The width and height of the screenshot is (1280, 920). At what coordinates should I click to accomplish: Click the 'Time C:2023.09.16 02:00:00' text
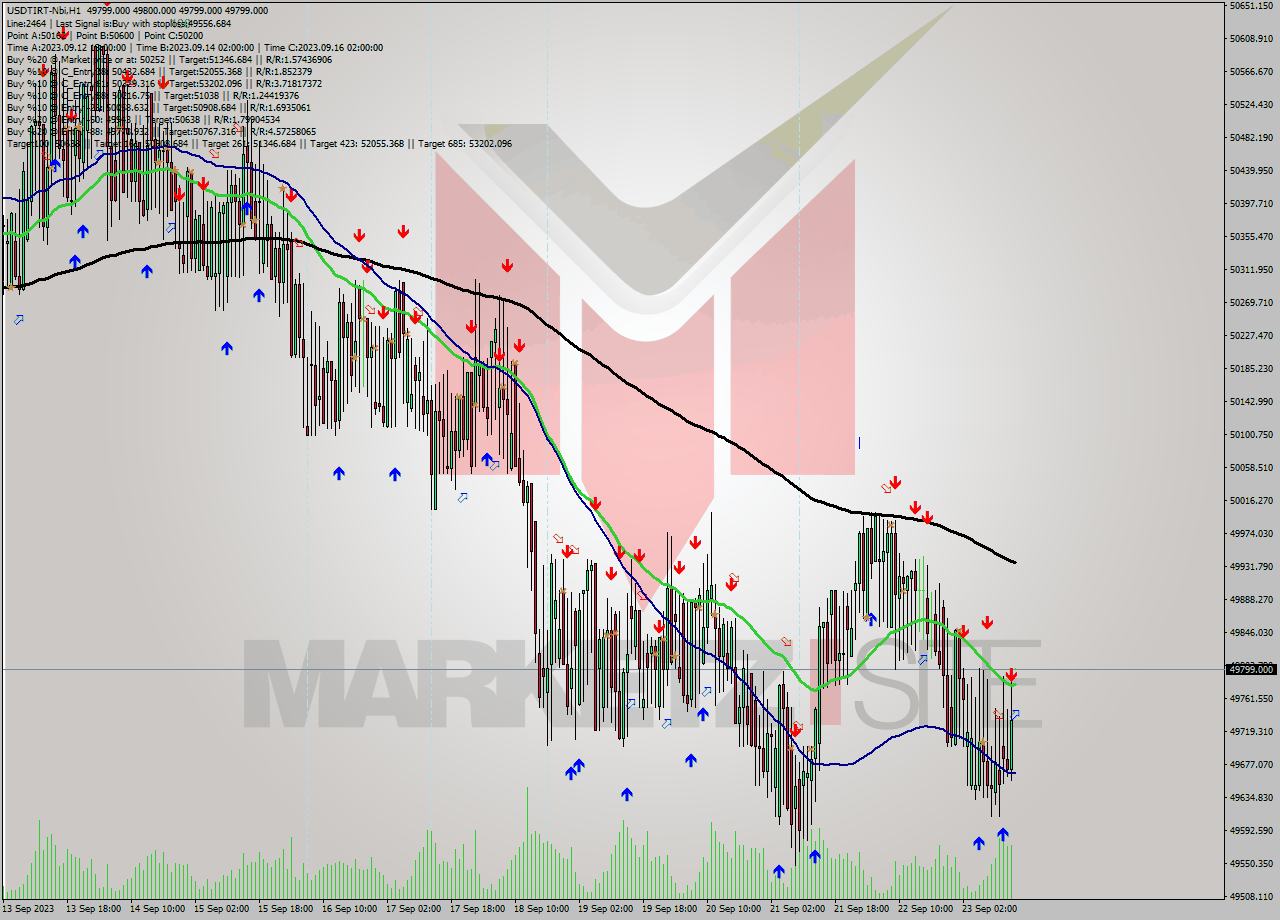click(x=323, y=47)
